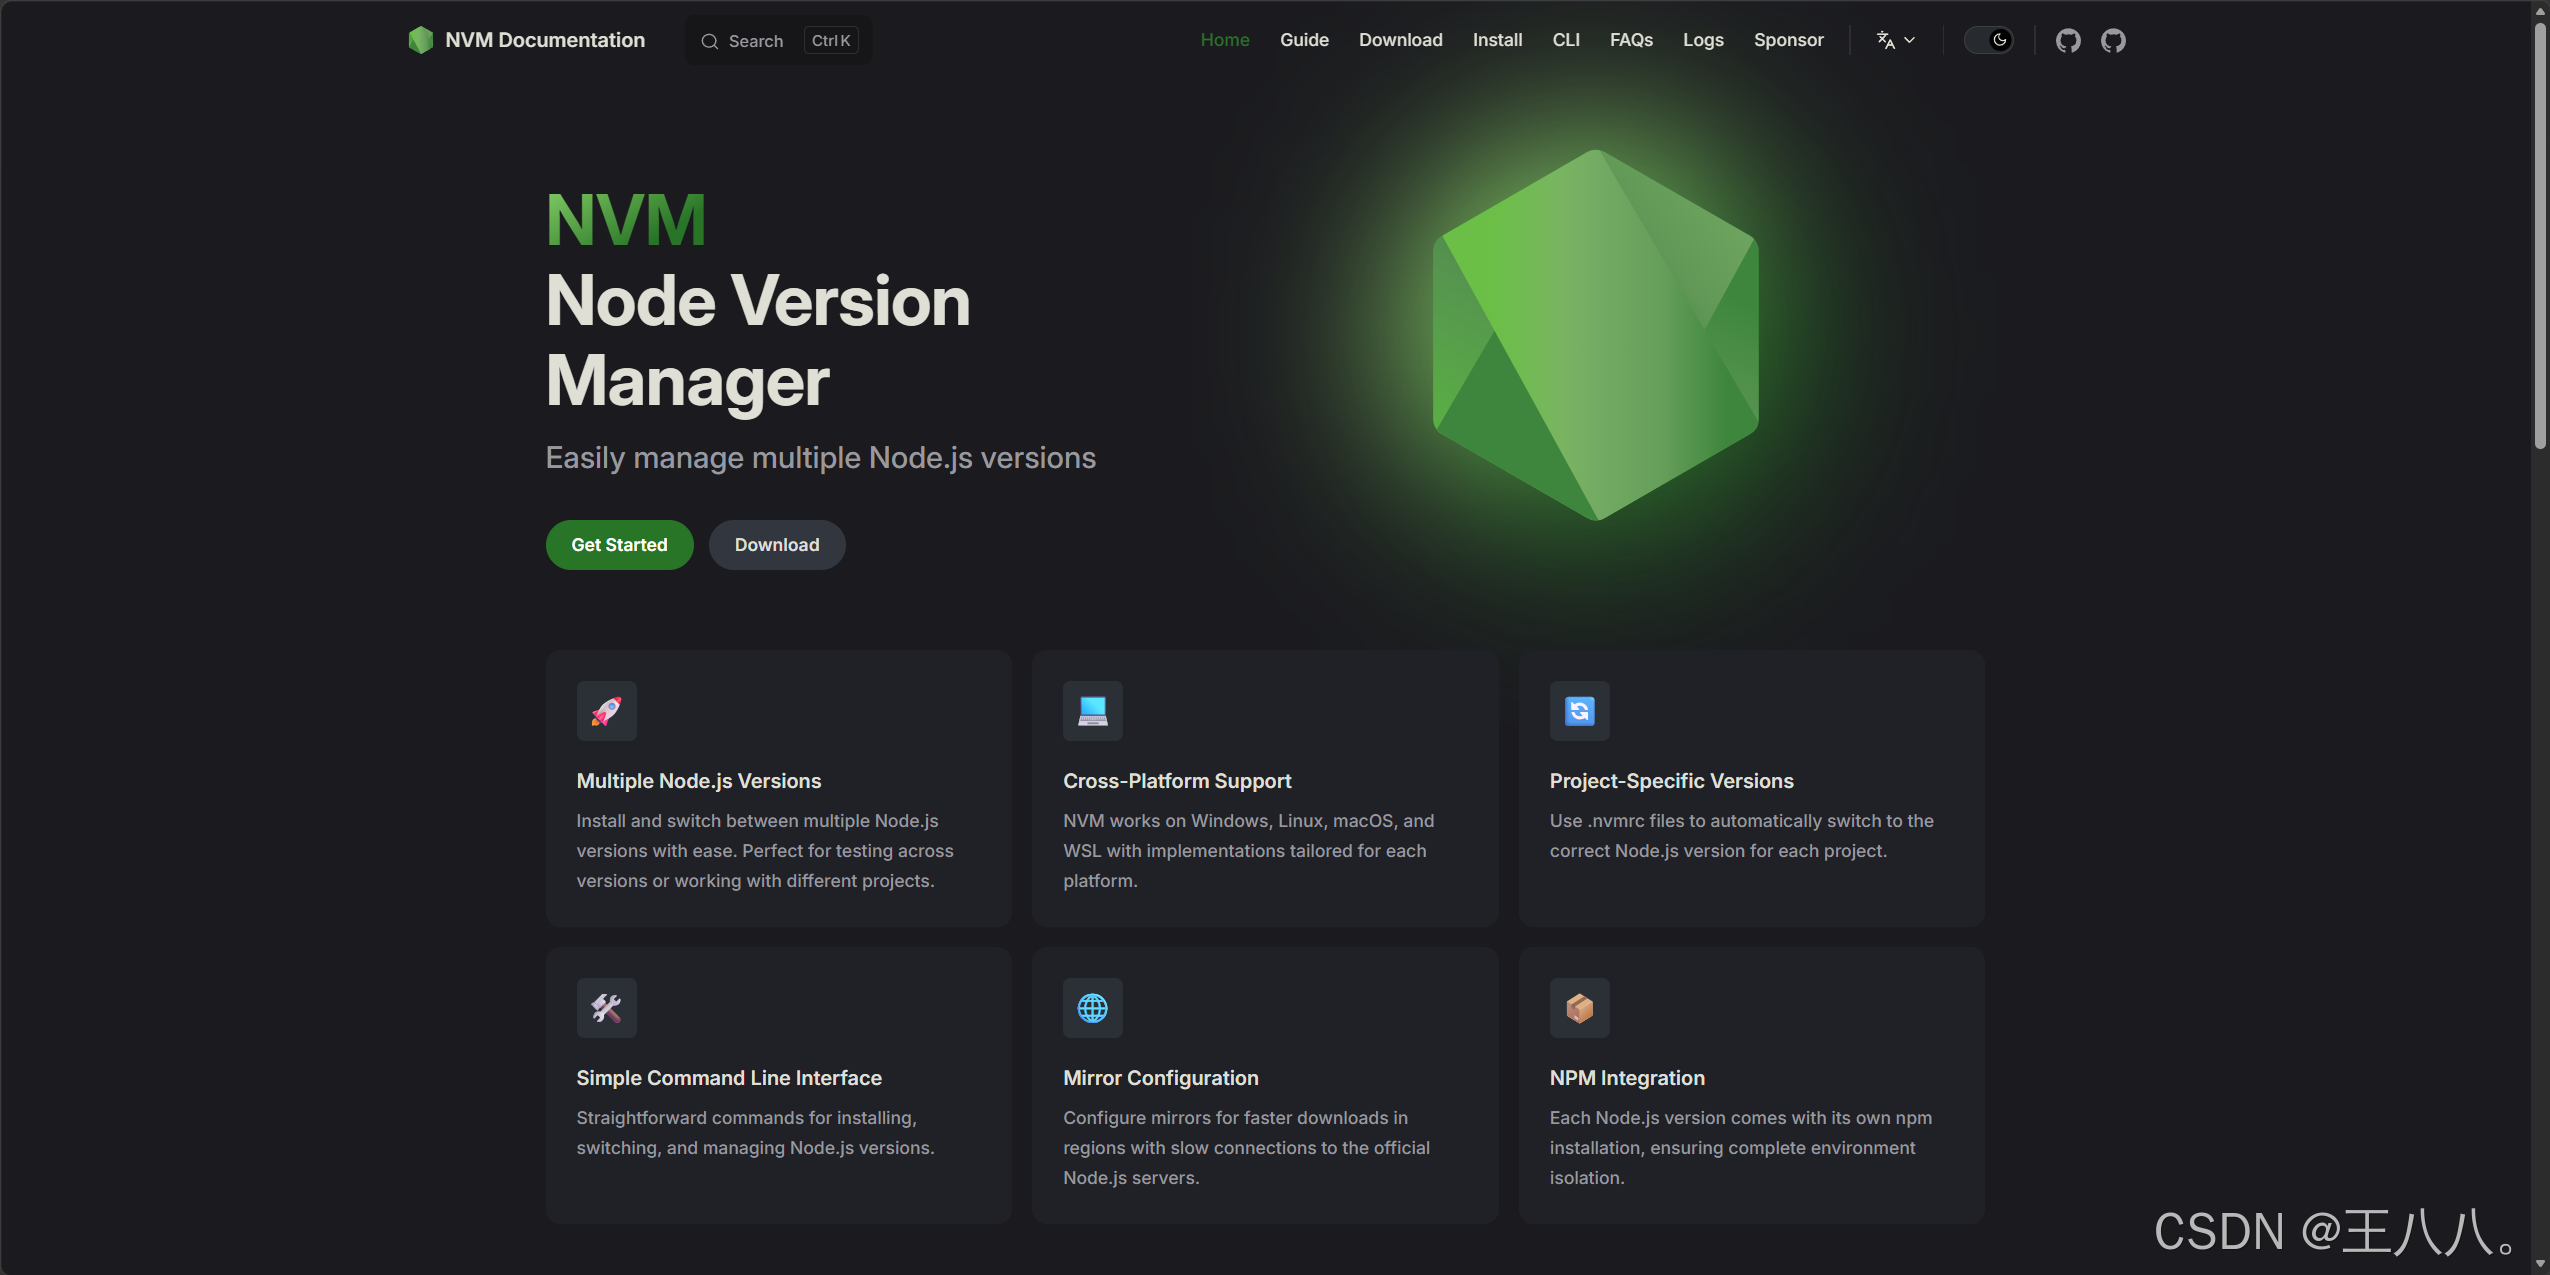The height and width of the screenshot is (1275, 2550).
Task: Click the 'Each Node.js version comes with' description
Action: [x=1741, y=1148]
